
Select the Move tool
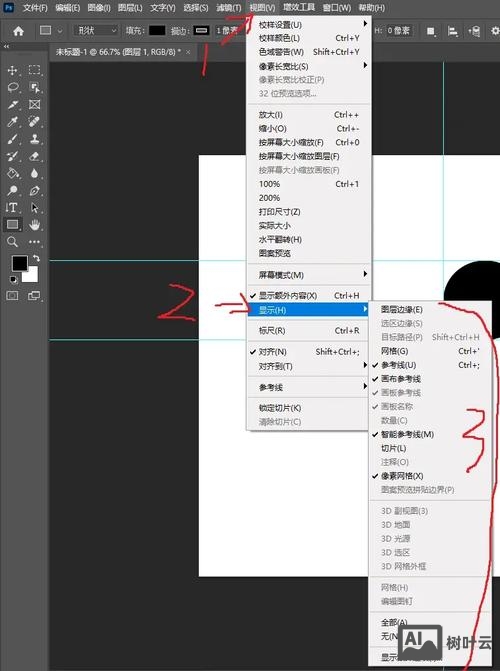(12, 70)
